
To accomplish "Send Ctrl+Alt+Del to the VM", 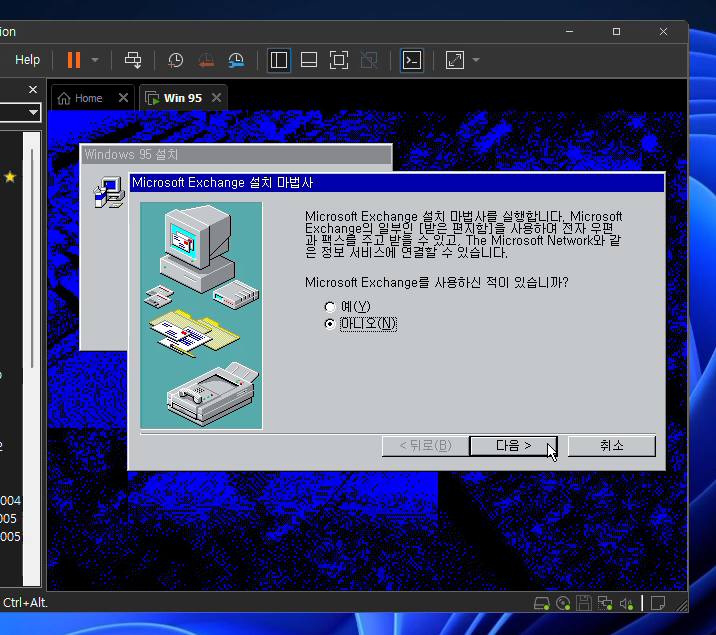I will coord(133,60).
